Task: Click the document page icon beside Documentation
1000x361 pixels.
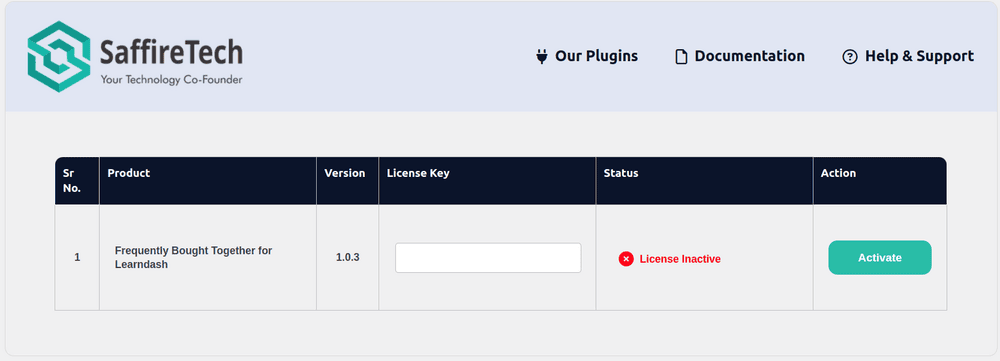Action: tap(682, 57)
